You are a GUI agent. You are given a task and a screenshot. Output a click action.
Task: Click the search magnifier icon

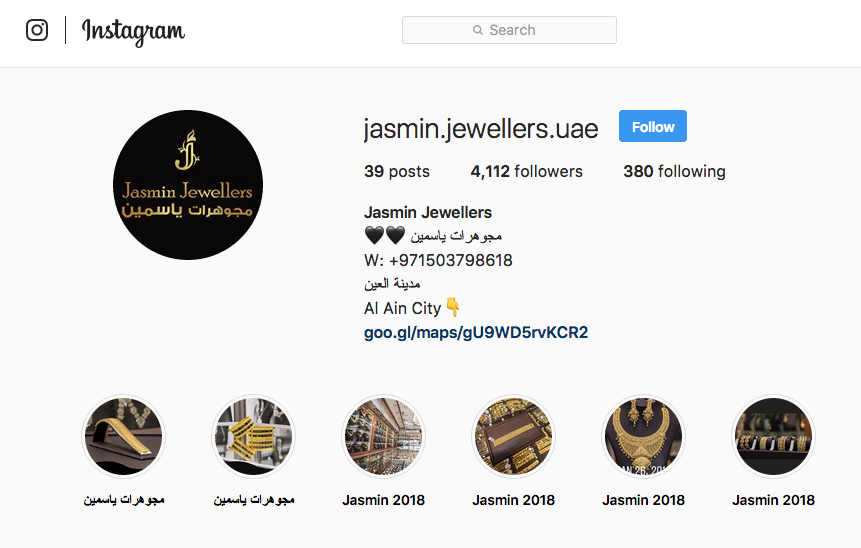478,30
